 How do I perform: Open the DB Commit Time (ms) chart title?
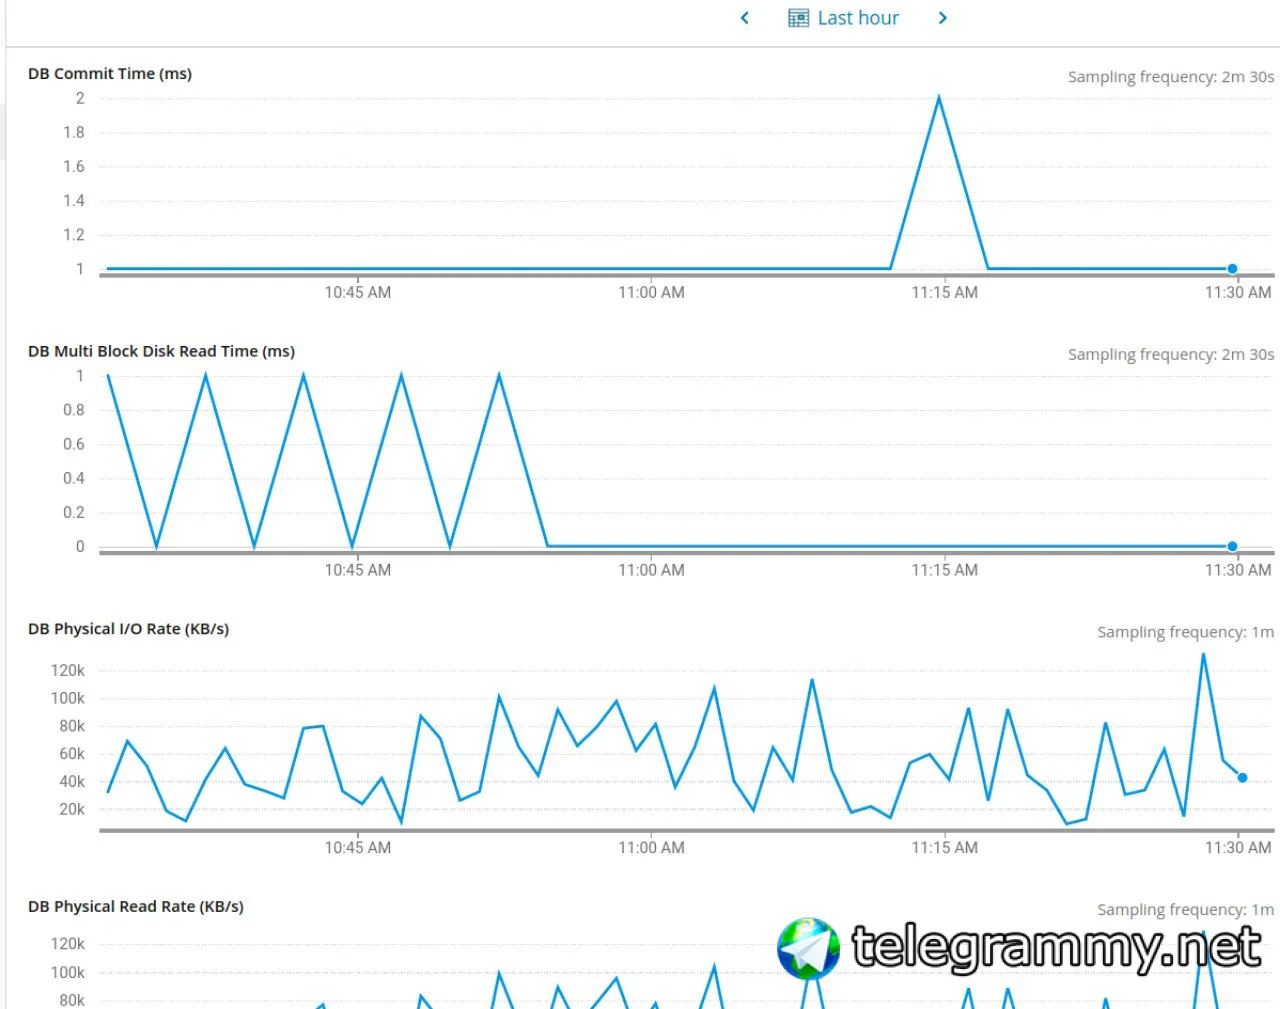pos(110,74)
